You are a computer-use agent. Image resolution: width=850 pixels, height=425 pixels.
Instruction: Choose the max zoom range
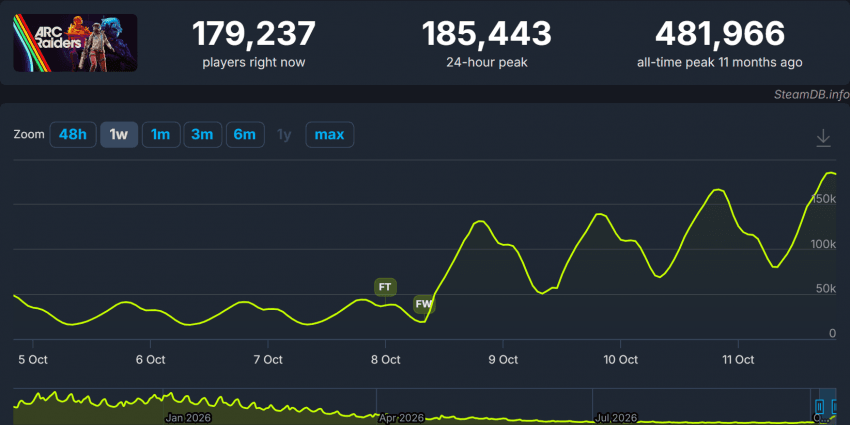coord(330,134)
